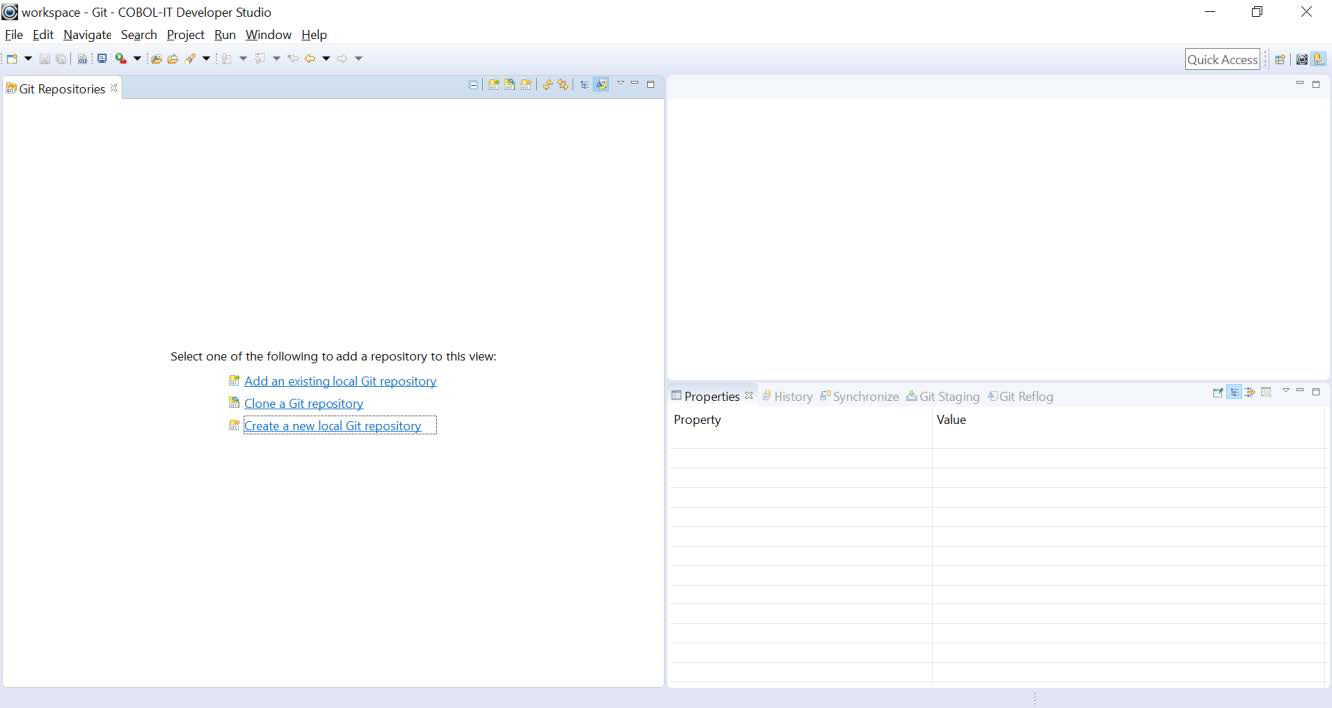Click the Quick Access search field
Viewport: 1332px width, 708px height.
pyautogui.click(x=1222, y=59)
